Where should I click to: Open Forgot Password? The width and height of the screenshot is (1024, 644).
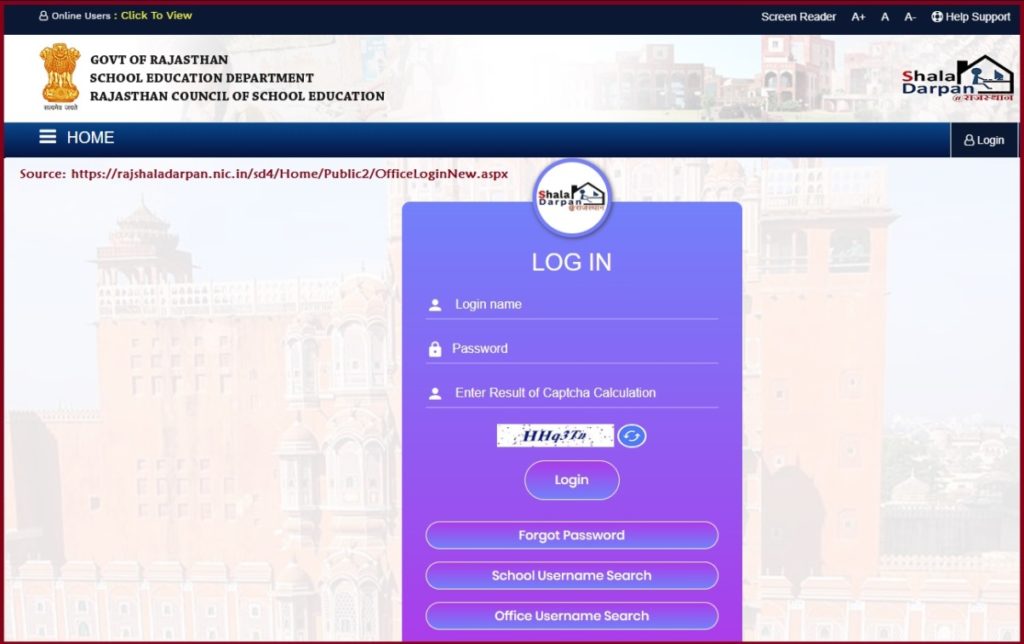[571, 535]
